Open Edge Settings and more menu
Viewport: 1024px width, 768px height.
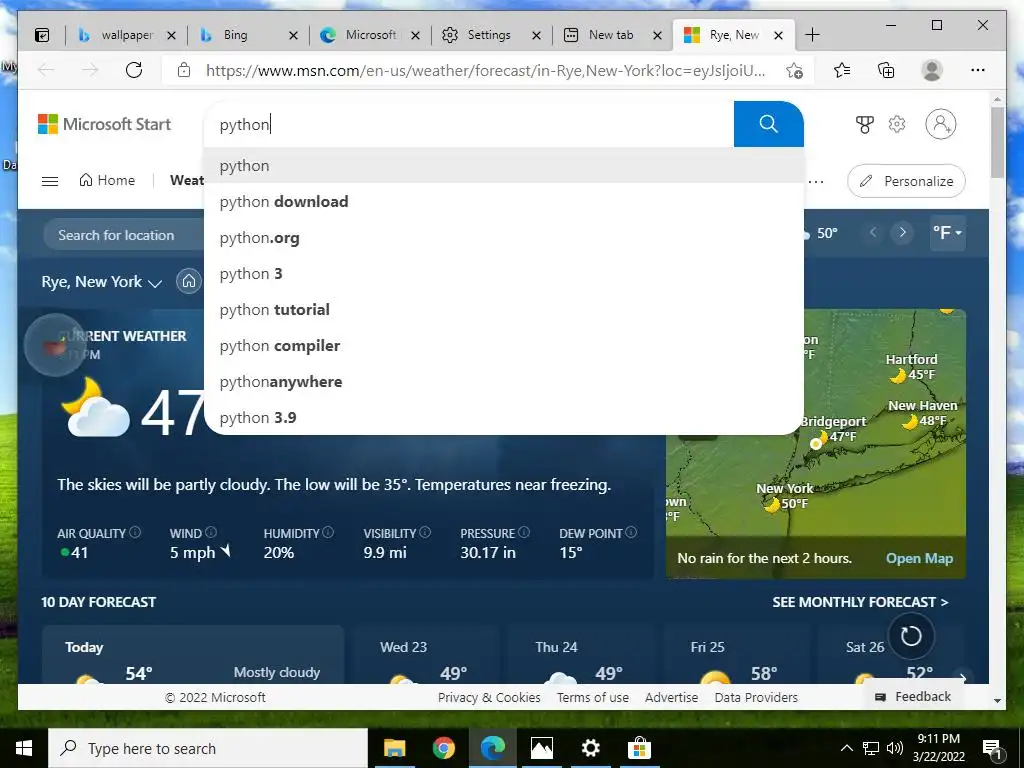click(978, 70)
